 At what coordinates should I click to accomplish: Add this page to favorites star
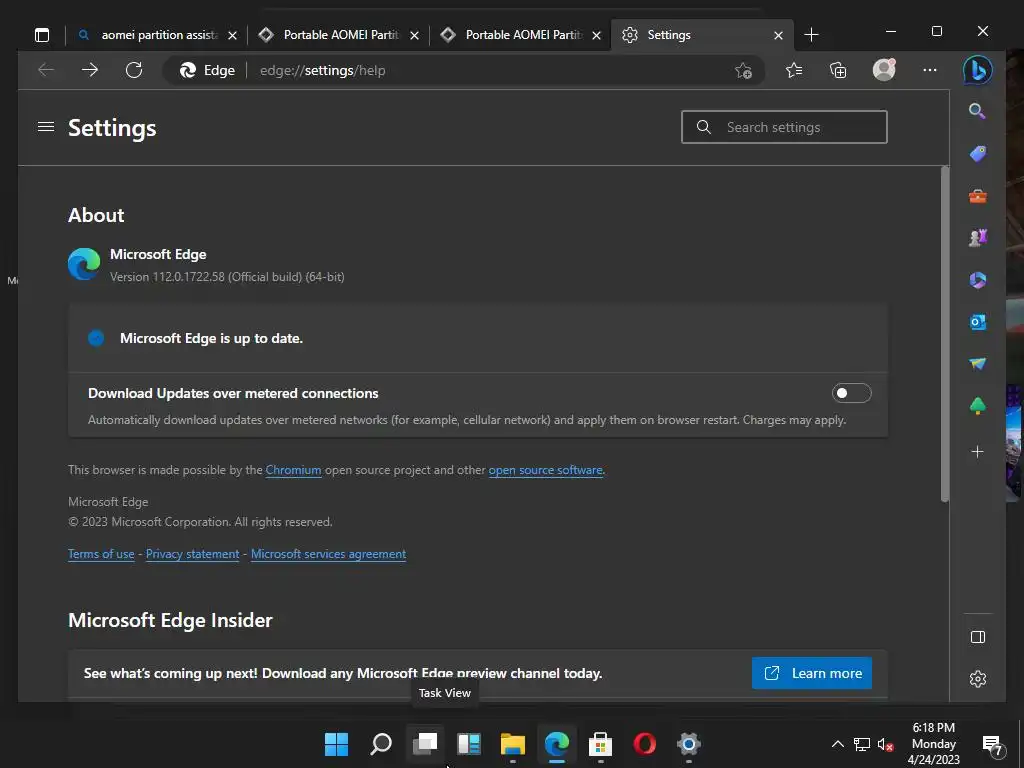tap(743, 71)
